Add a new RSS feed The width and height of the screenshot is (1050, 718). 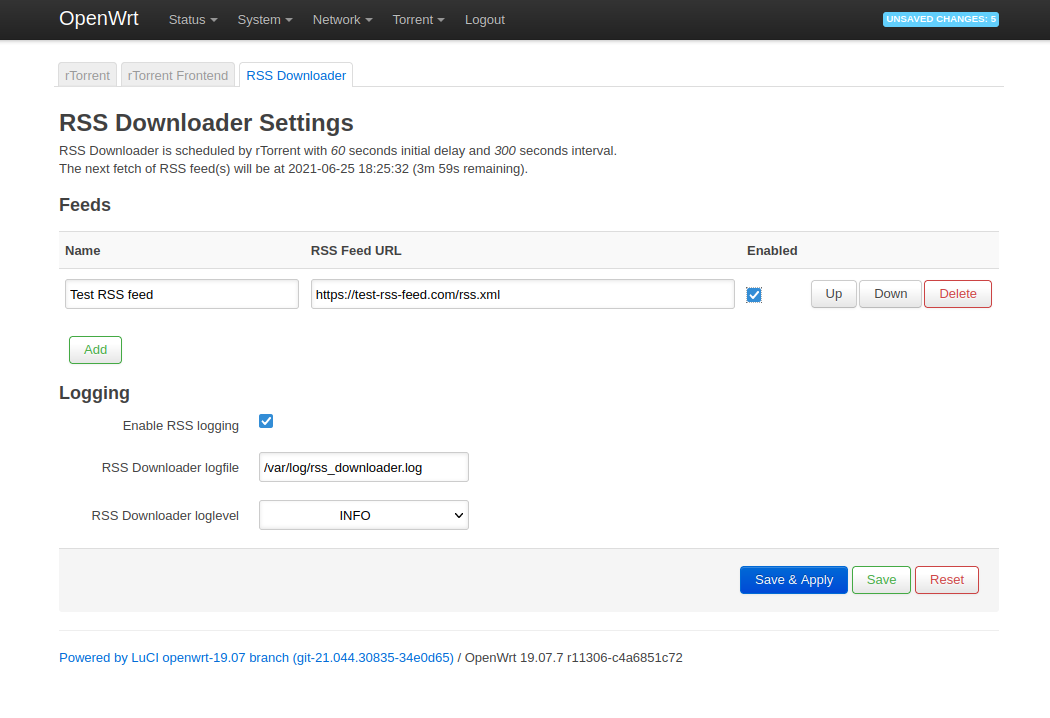tap(95, 350)
